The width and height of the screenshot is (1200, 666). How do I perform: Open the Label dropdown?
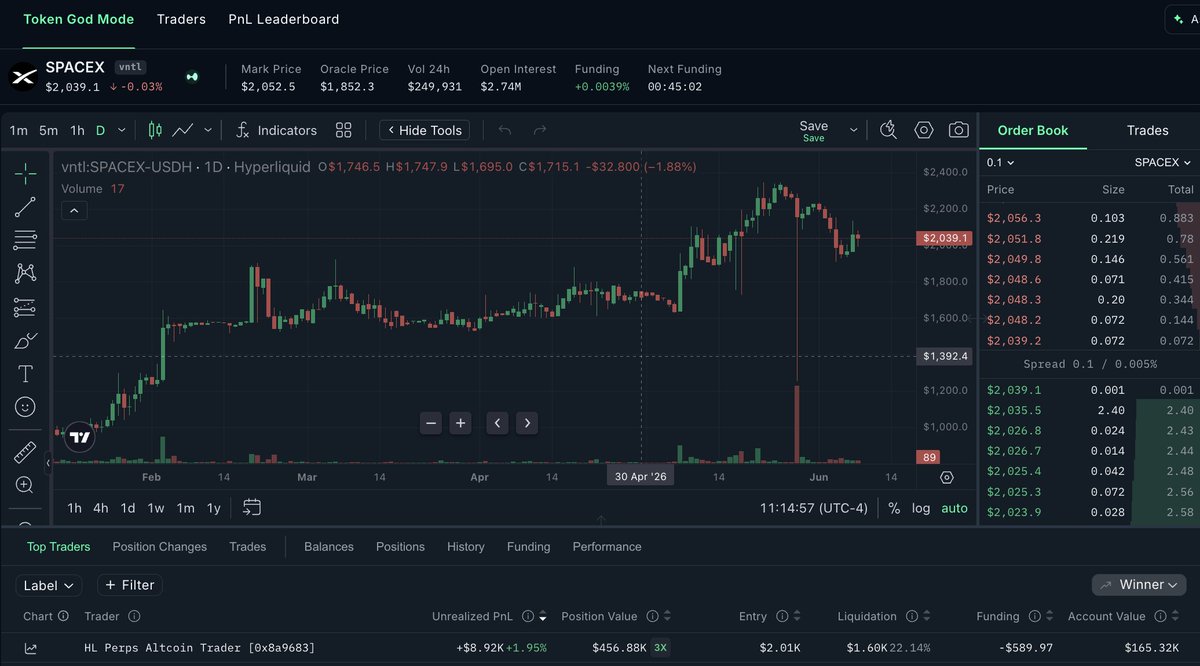[49, 585]
